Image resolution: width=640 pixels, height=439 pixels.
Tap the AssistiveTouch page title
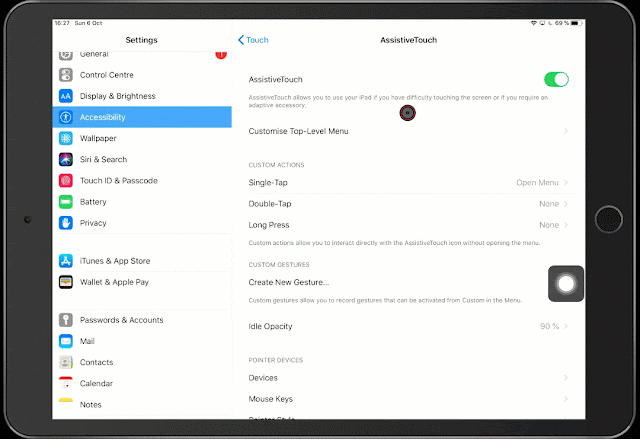click(x=409, y=40)
